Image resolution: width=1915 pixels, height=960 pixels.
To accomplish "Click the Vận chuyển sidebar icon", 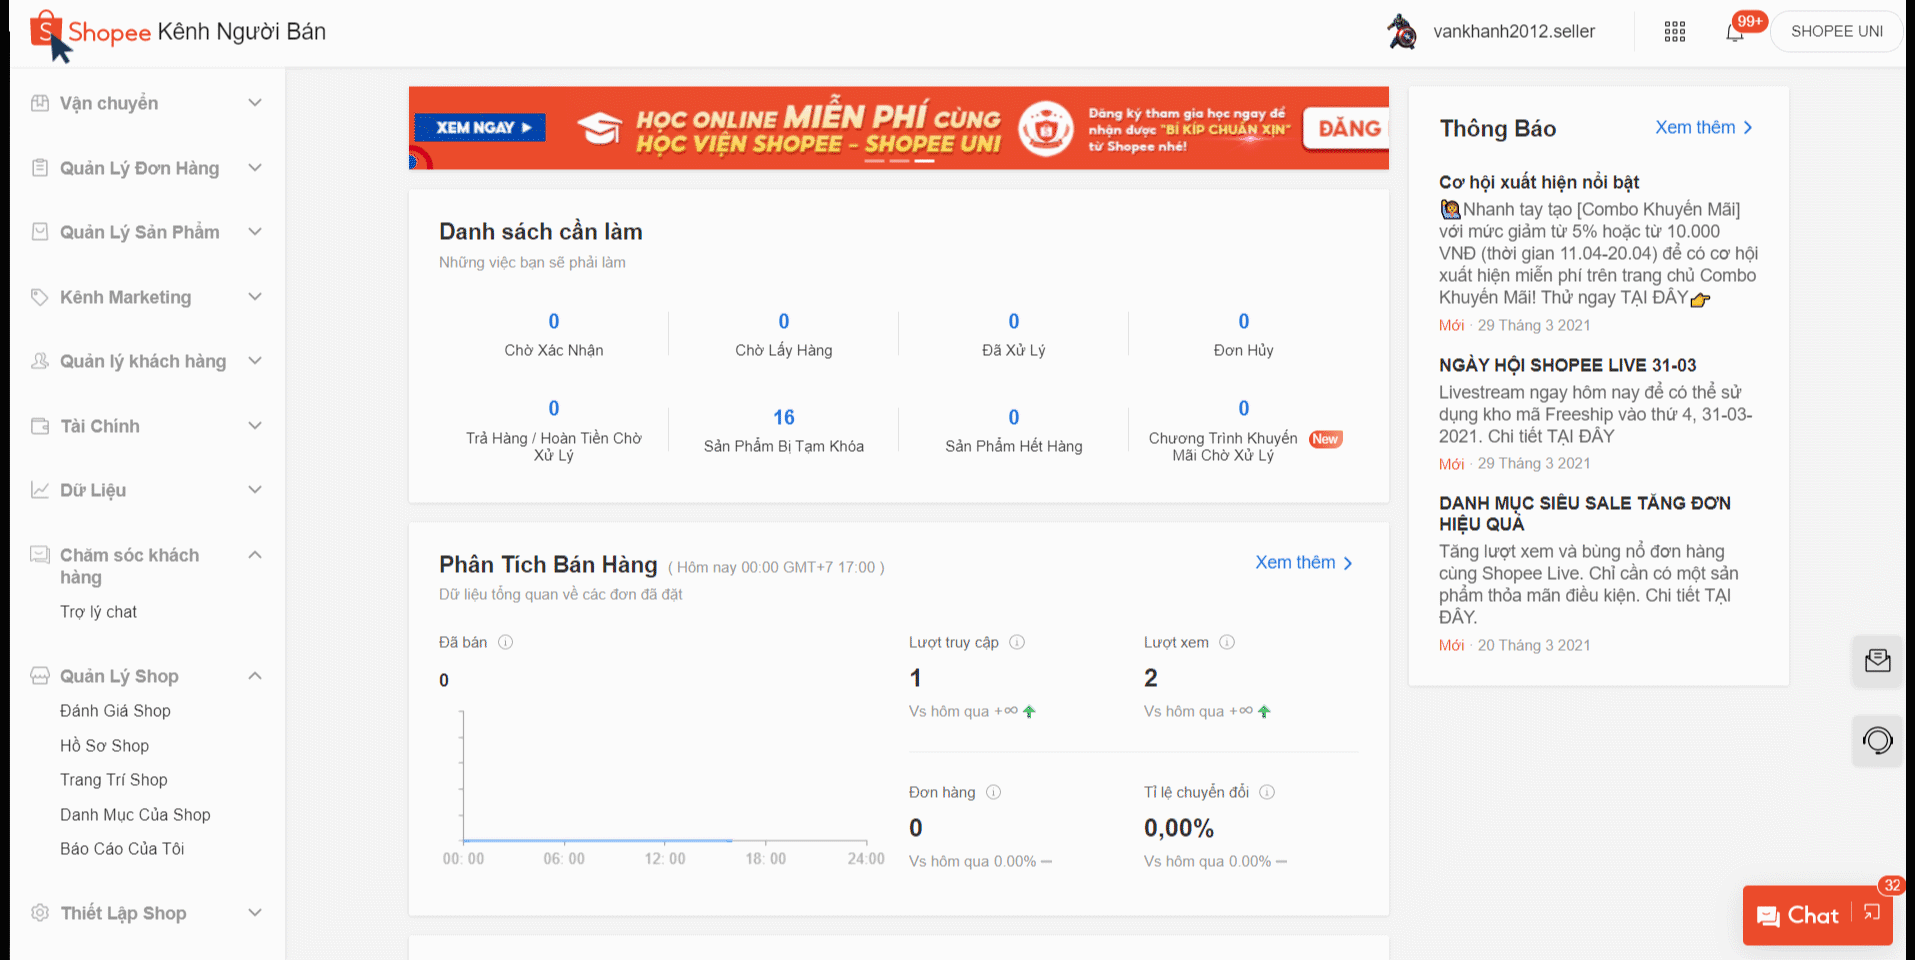I will coord(40,103).
